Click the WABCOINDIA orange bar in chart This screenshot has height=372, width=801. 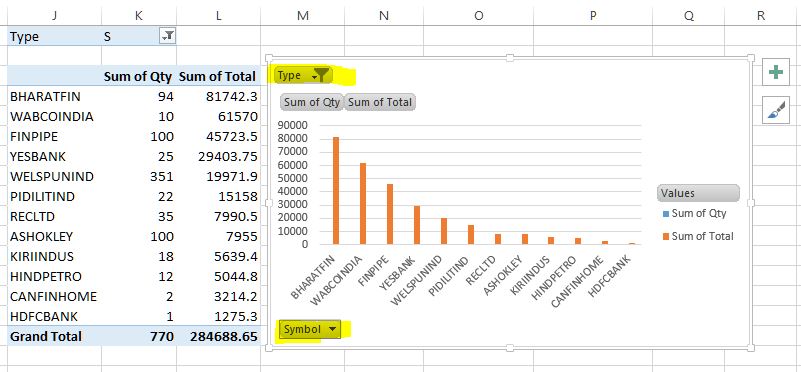pyautogui.click(x=363, y=204)
